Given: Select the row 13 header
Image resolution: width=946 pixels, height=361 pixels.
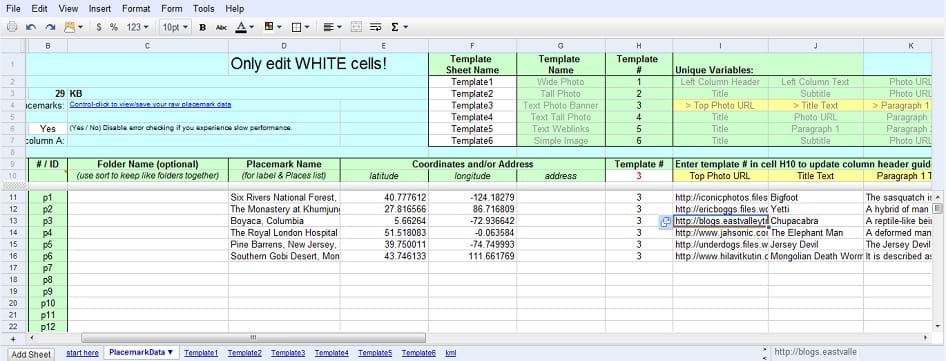Looking at the screenshot, I should [13, 221].
